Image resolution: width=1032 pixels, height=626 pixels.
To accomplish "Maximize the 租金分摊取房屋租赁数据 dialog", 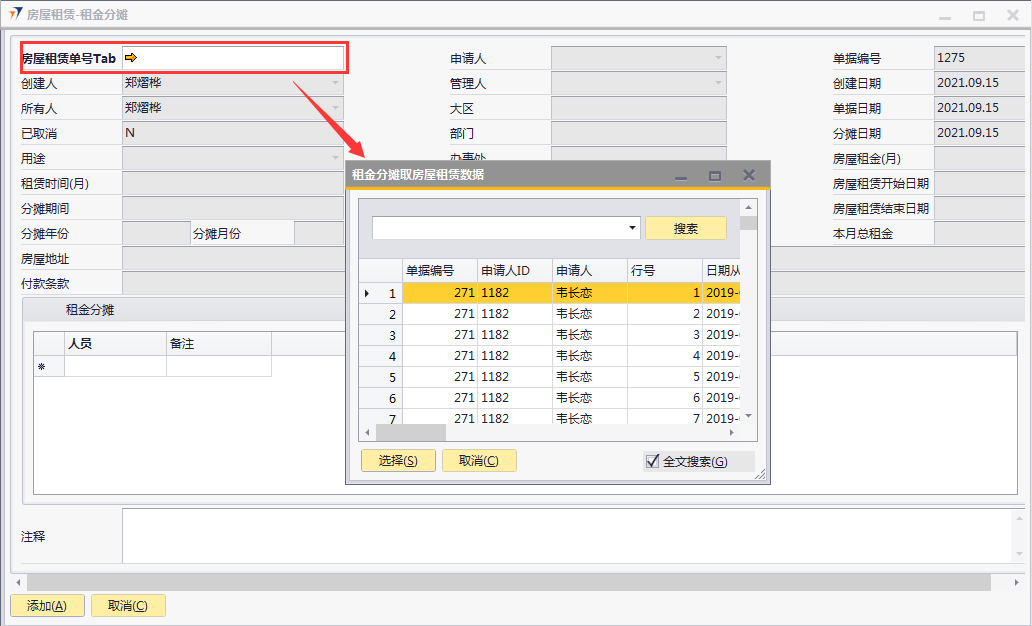I will [715, 175].
